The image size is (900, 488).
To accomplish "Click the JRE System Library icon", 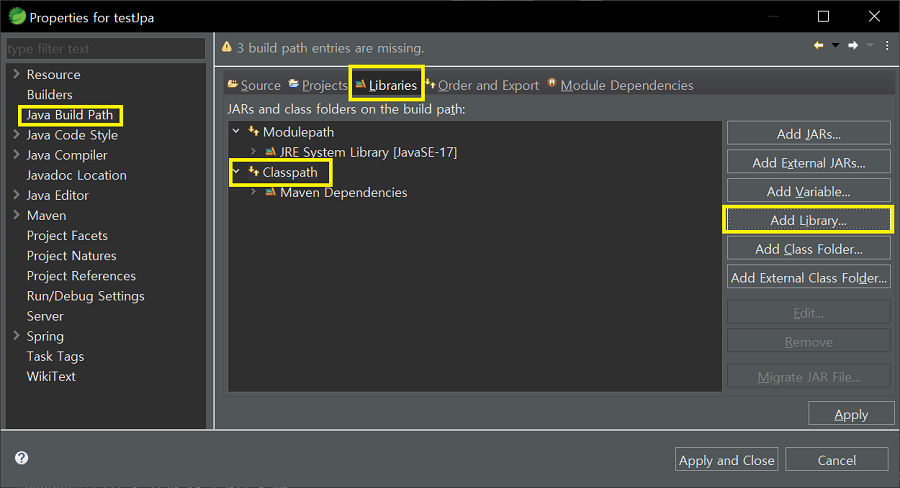I will click(x=271, y=152).
